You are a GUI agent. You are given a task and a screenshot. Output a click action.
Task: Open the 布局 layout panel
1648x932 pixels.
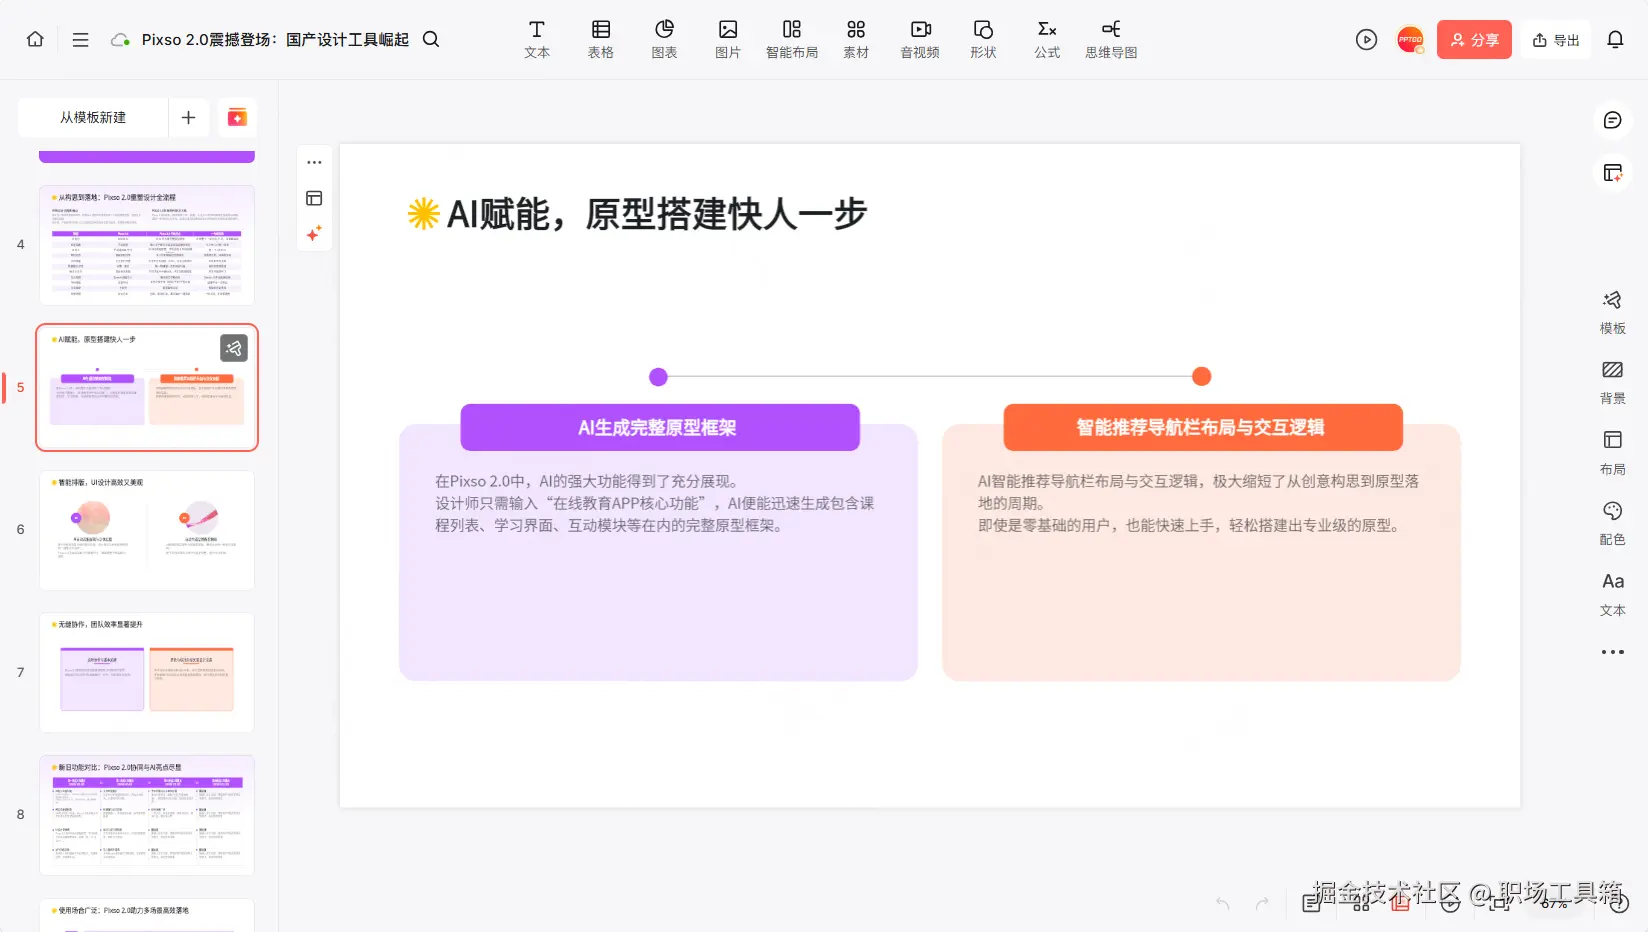tap(1612, 453)
